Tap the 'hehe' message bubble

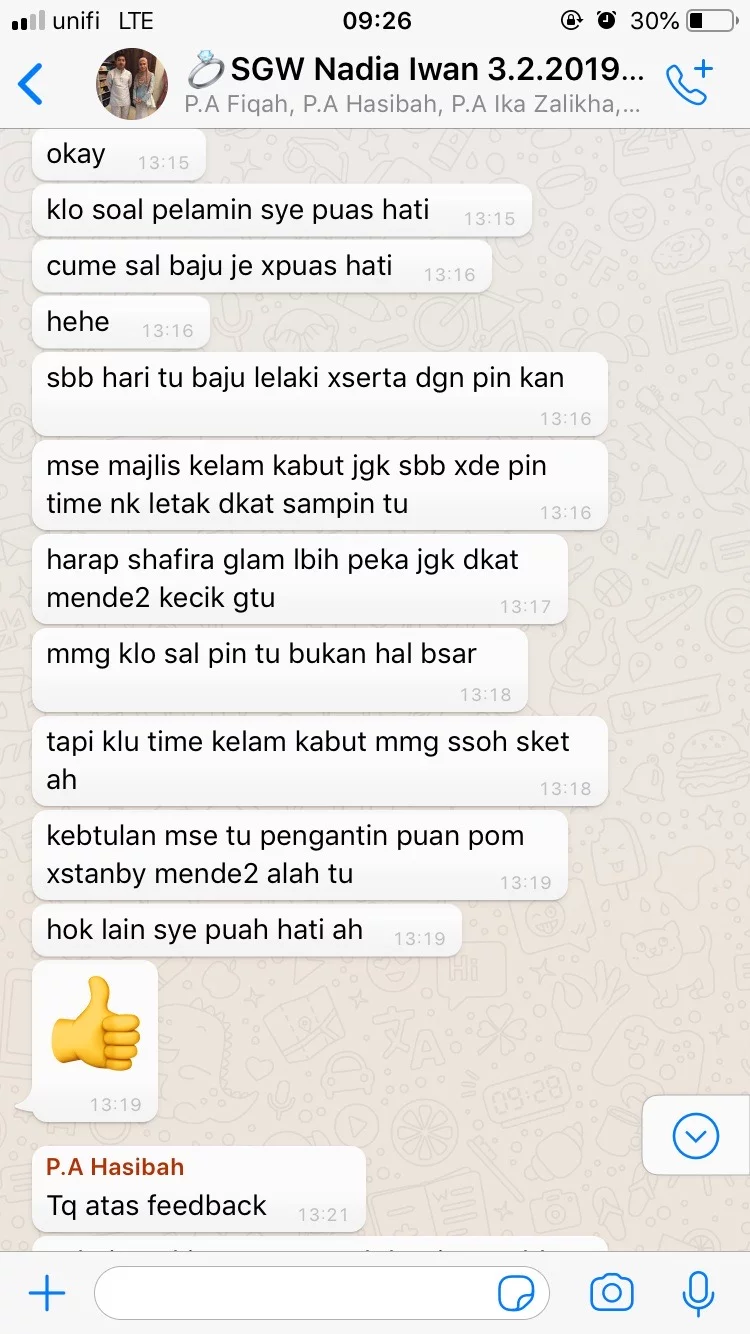tap(121, 323)
